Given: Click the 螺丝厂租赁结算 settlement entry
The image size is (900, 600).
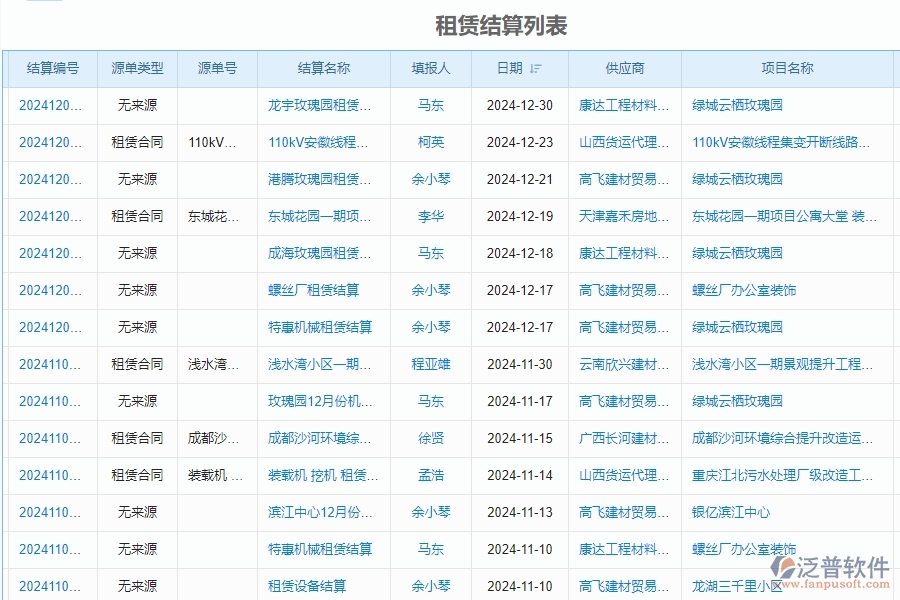Looking at the screenshot, I should tap(322, 290).
